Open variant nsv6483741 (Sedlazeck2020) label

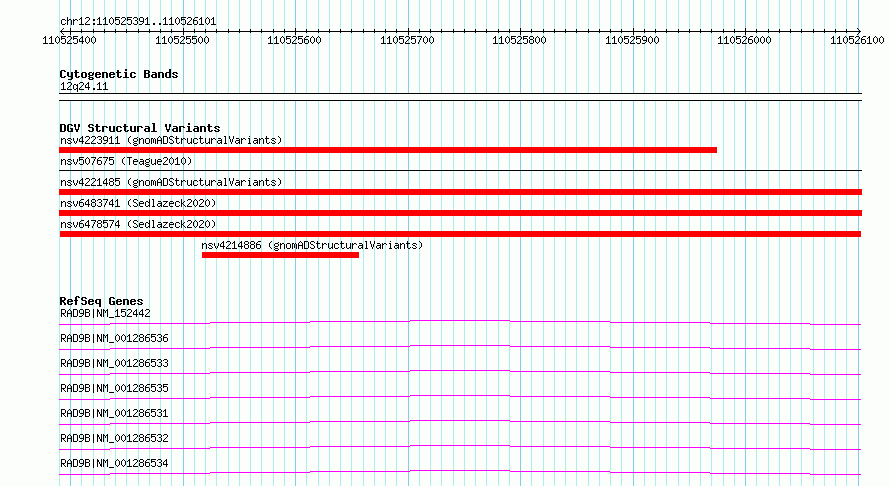(138, 203)
